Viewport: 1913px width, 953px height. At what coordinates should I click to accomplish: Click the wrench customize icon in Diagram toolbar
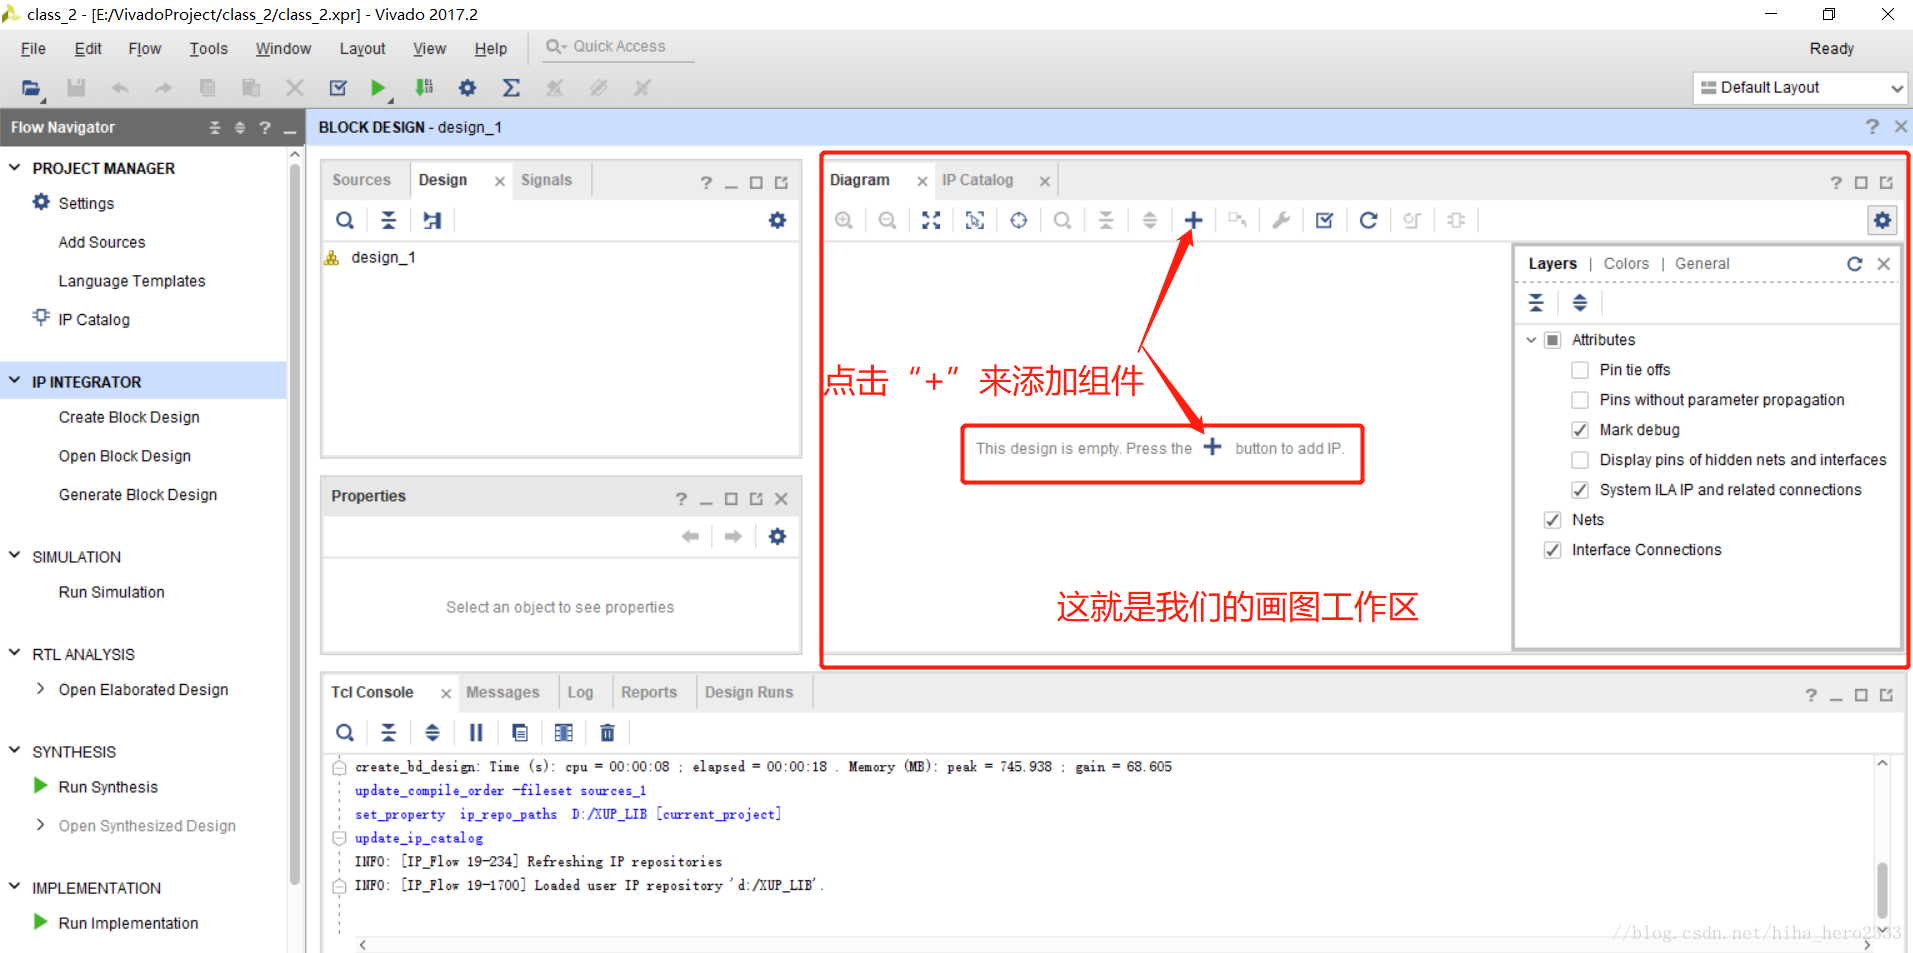tap(1281, 220)
